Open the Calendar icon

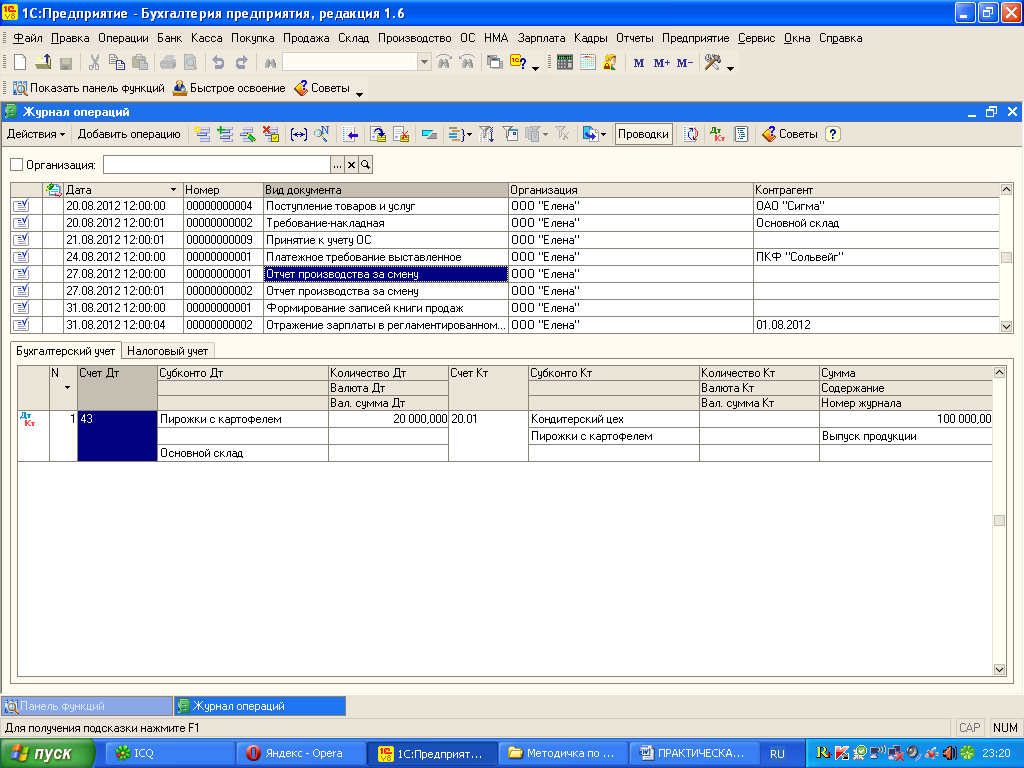coord(588,63)
